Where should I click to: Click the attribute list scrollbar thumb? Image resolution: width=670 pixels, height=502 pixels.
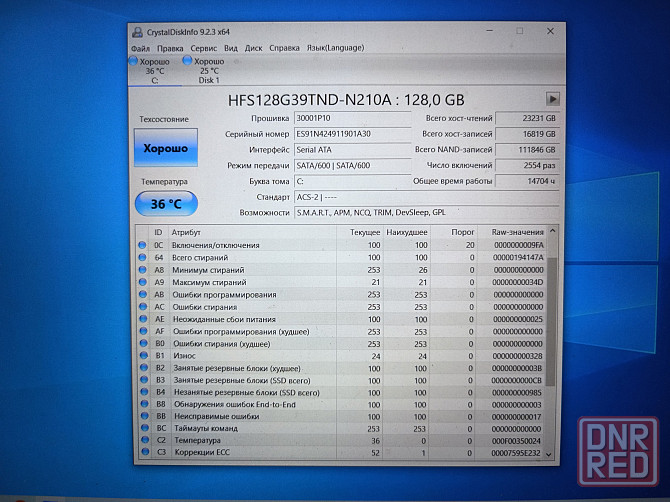click(551, 322)
